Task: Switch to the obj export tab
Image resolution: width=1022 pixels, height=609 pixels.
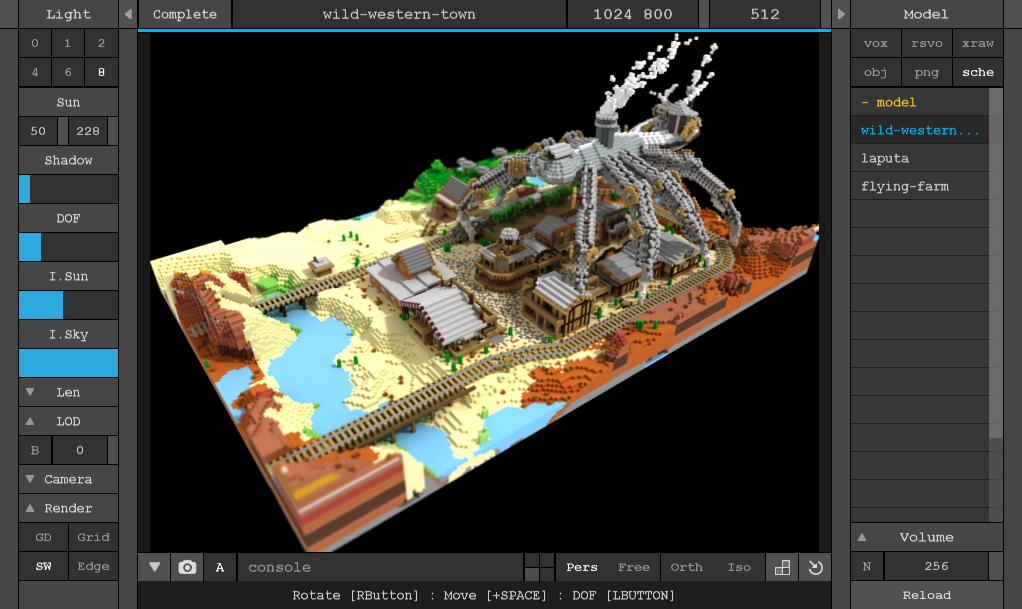Action: pyautogui.click(x=875, y=72)
